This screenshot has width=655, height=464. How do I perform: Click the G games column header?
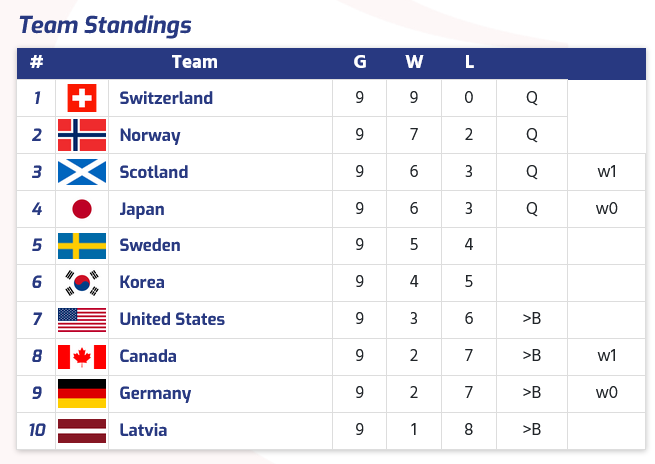pyautogui.click(x=360, y=62)
